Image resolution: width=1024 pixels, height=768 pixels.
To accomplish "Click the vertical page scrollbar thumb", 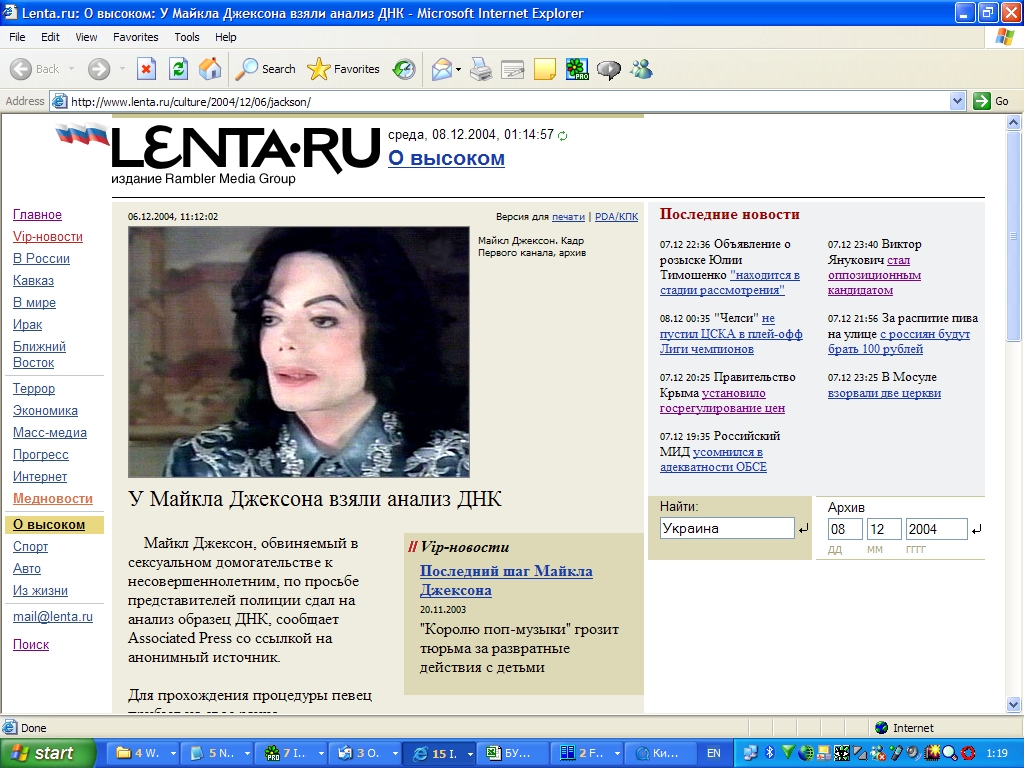I will click(x=1013, y=235).
